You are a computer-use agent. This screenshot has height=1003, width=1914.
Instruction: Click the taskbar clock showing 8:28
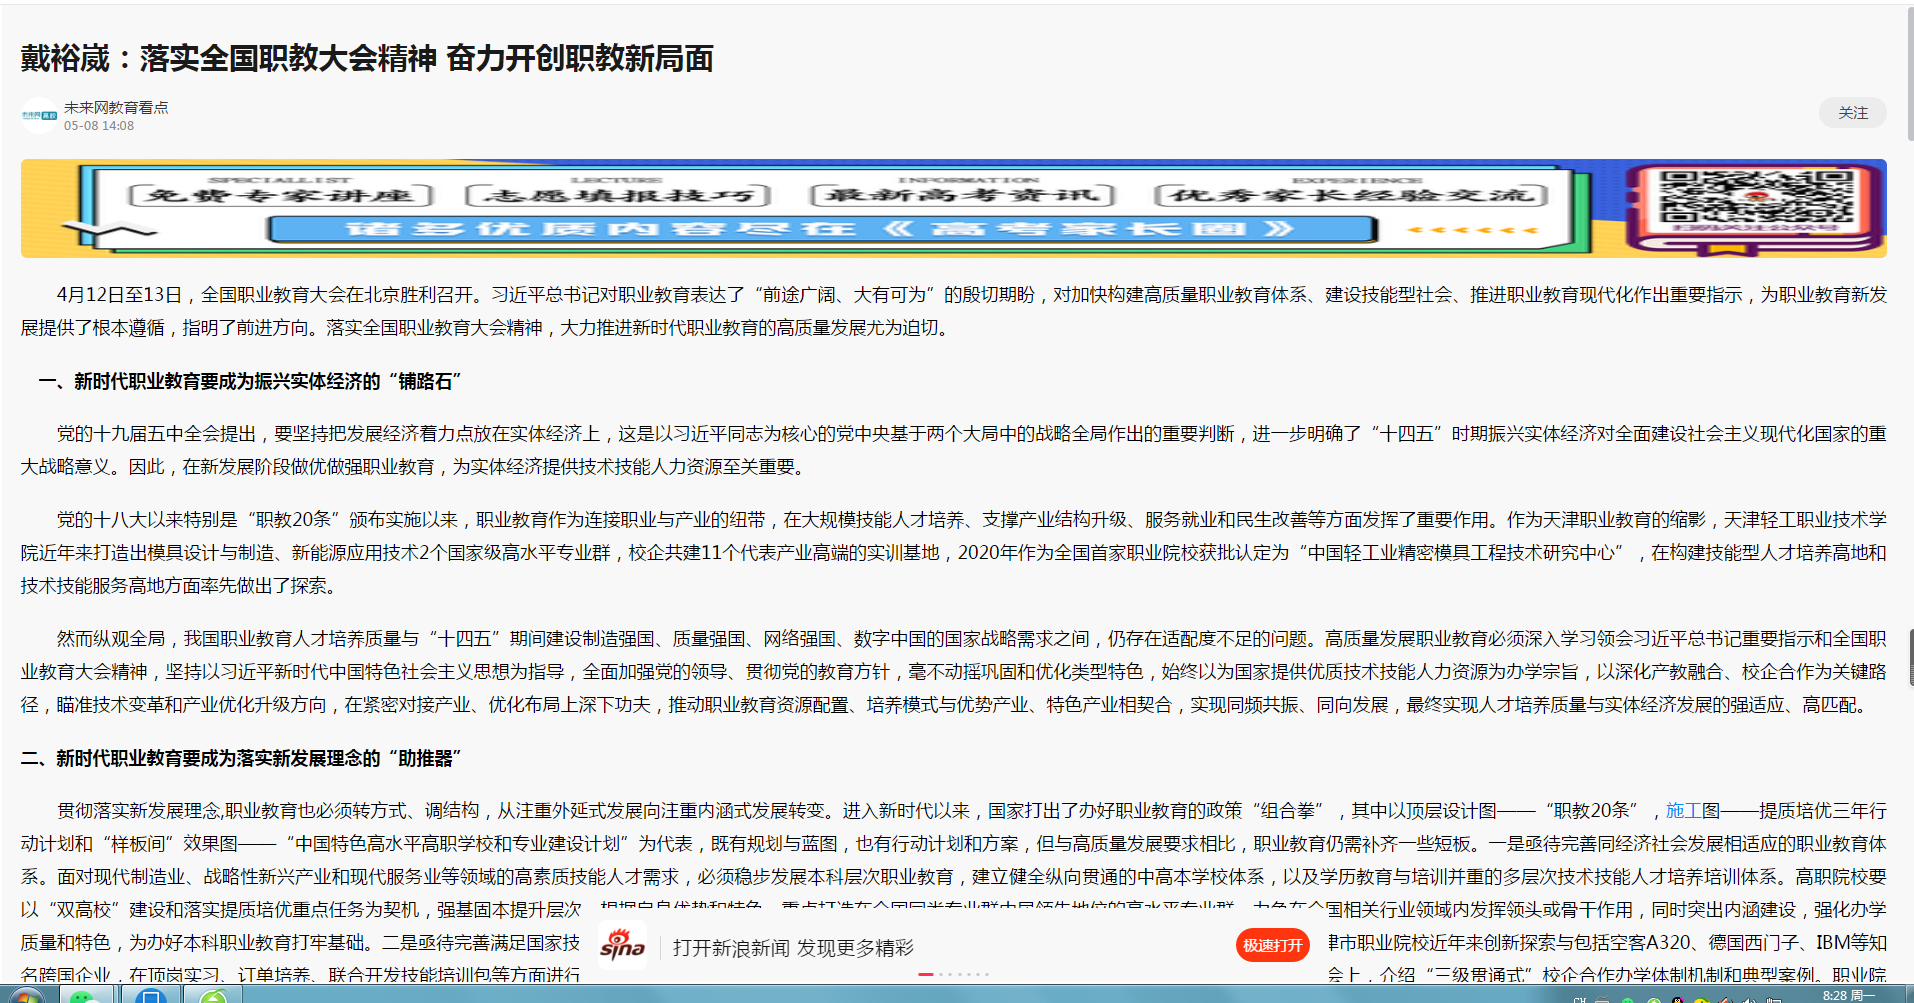1842,995
